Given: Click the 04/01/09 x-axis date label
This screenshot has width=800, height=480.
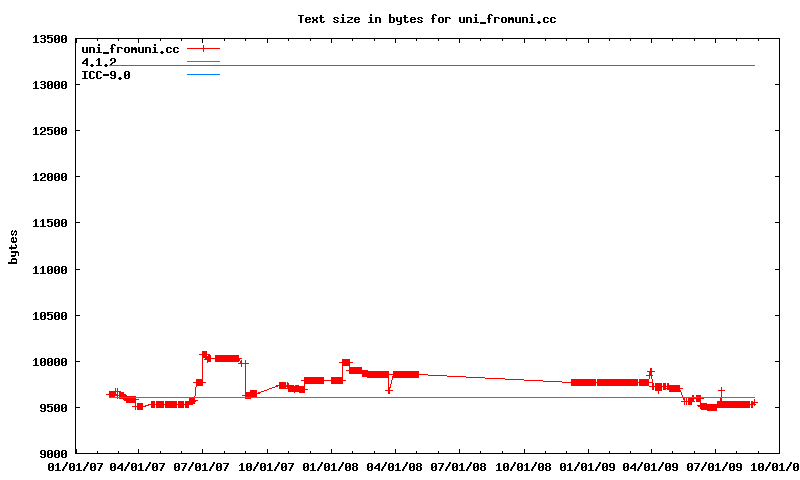Looking at the screenshot, I should [x=651, y=467].
